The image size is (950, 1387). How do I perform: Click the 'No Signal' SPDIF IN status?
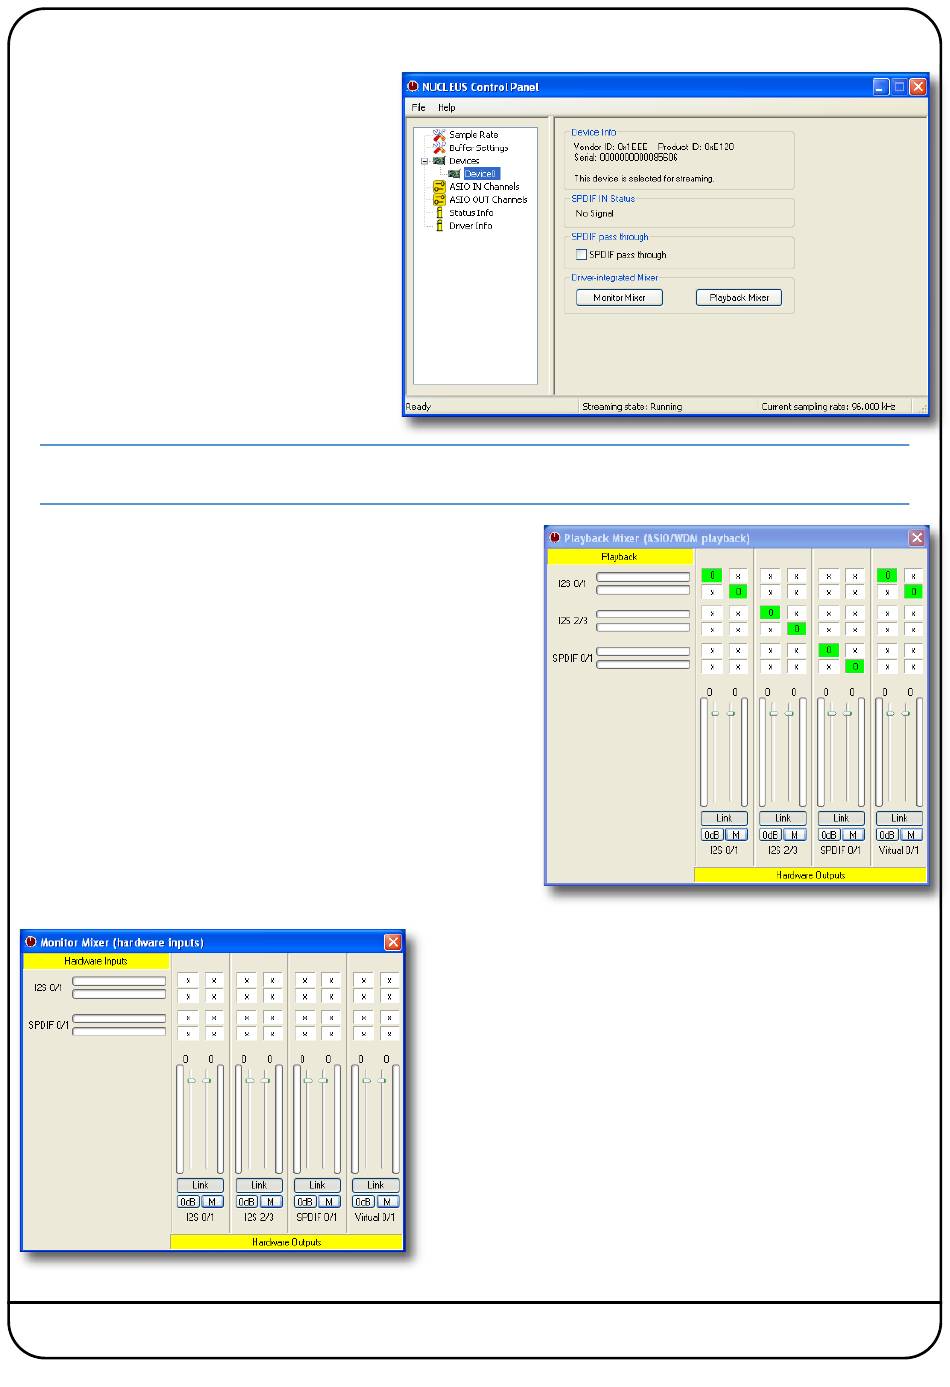click(x=595, y=214)
